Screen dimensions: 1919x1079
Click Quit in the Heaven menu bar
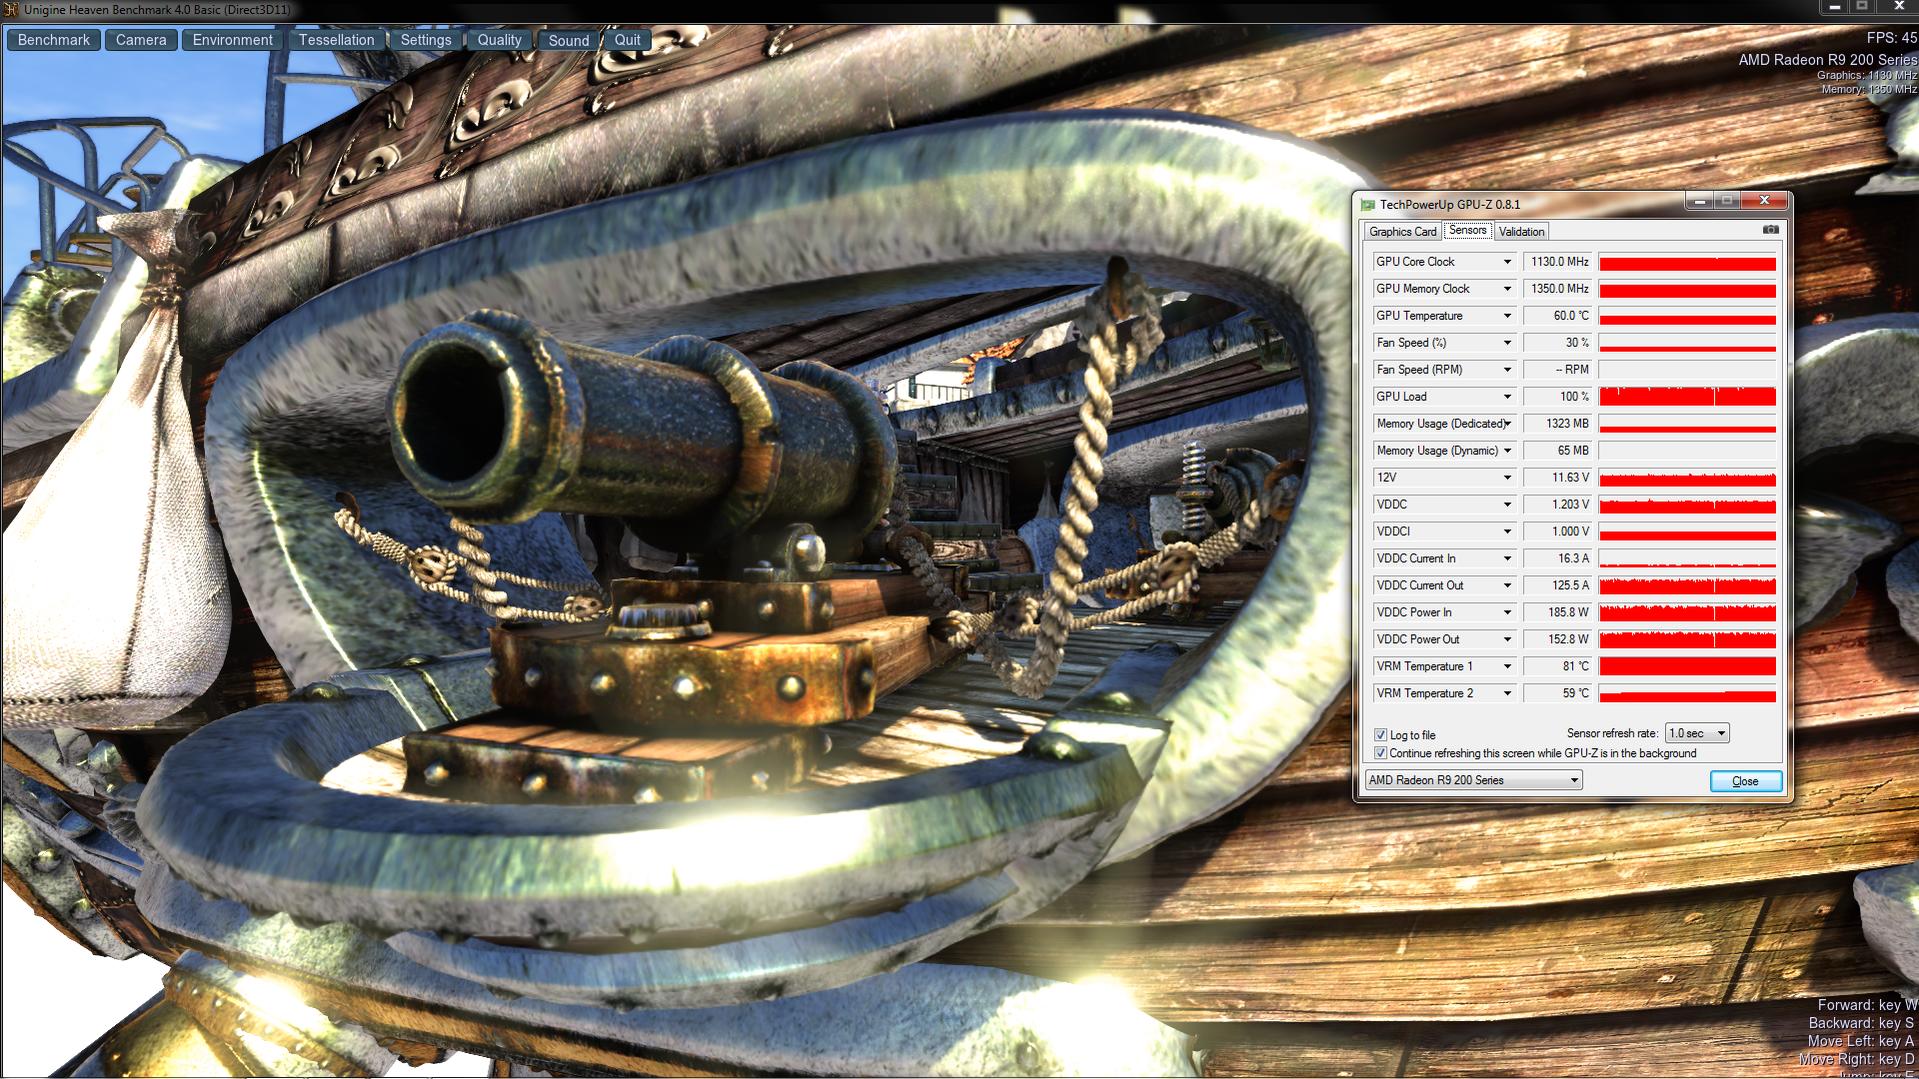coord(628,40)
